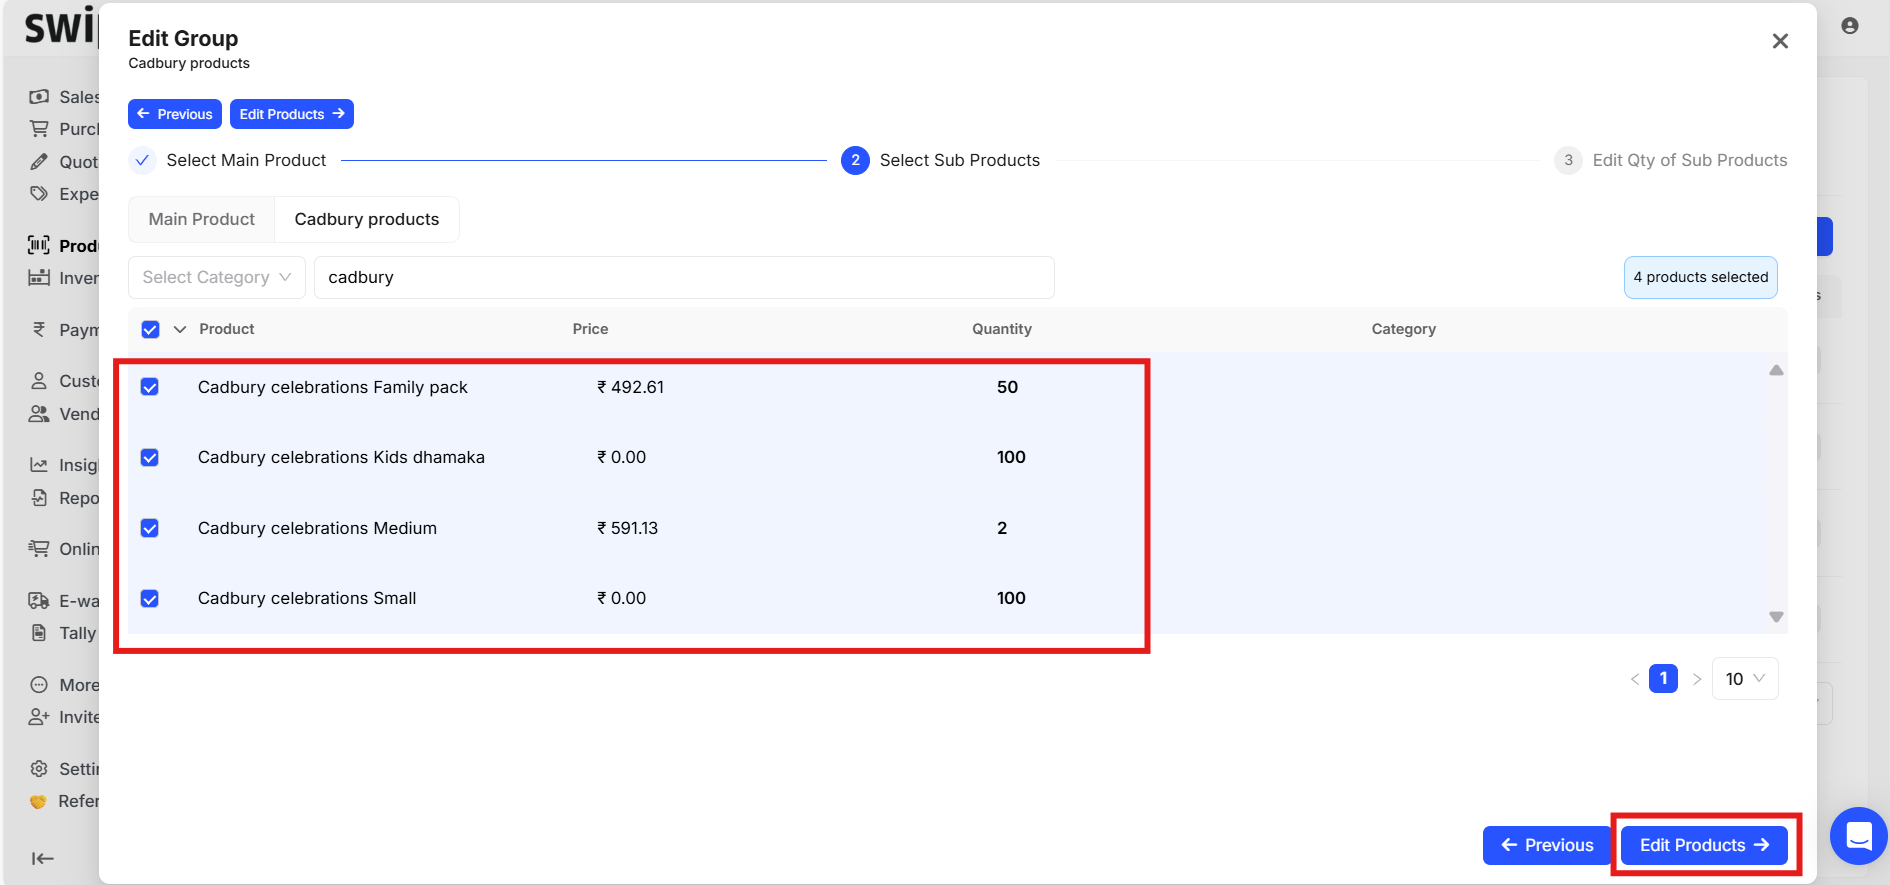Viewport: 1890px width, 885px height.
Task: Go to Select Main Product step
Action: tap(228, 160)
